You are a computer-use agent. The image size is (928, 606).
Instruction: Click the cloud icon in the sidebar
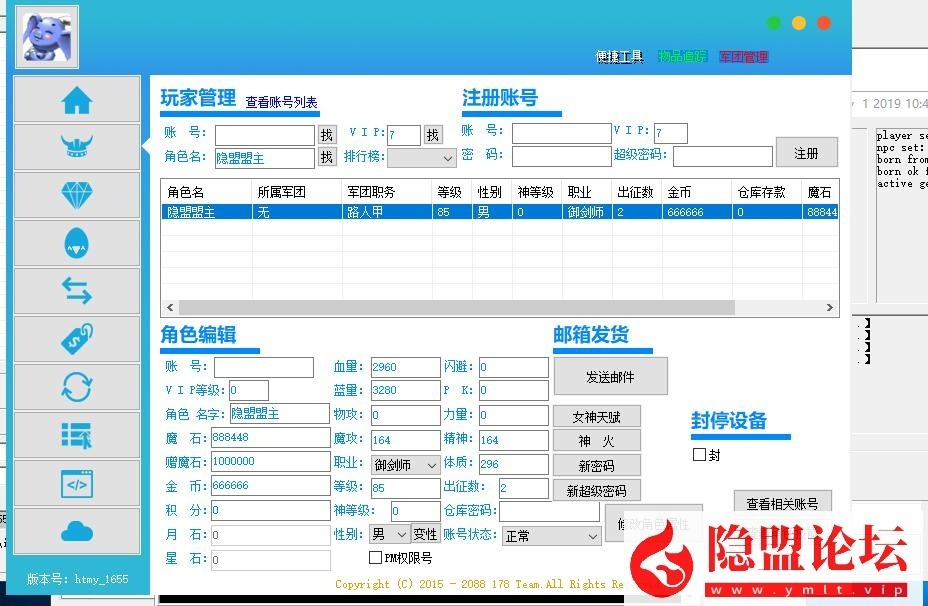pyautogui.click(x=77, y=530)
